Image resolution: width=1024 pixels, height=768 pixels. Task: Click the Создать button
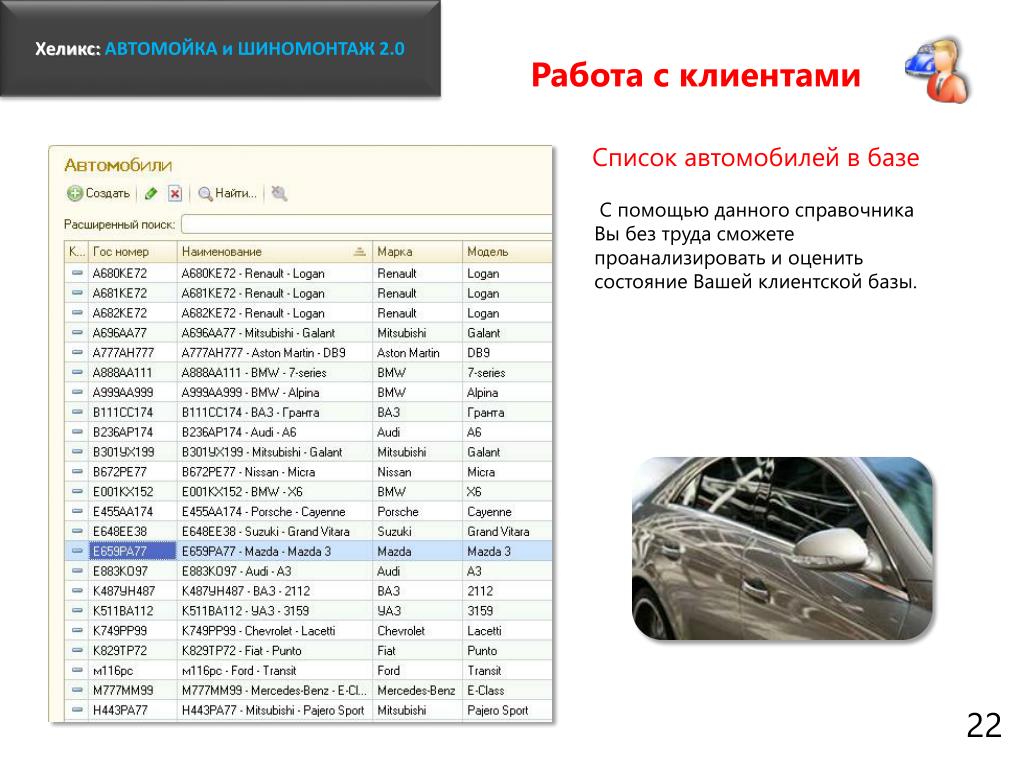click(99, 193)
